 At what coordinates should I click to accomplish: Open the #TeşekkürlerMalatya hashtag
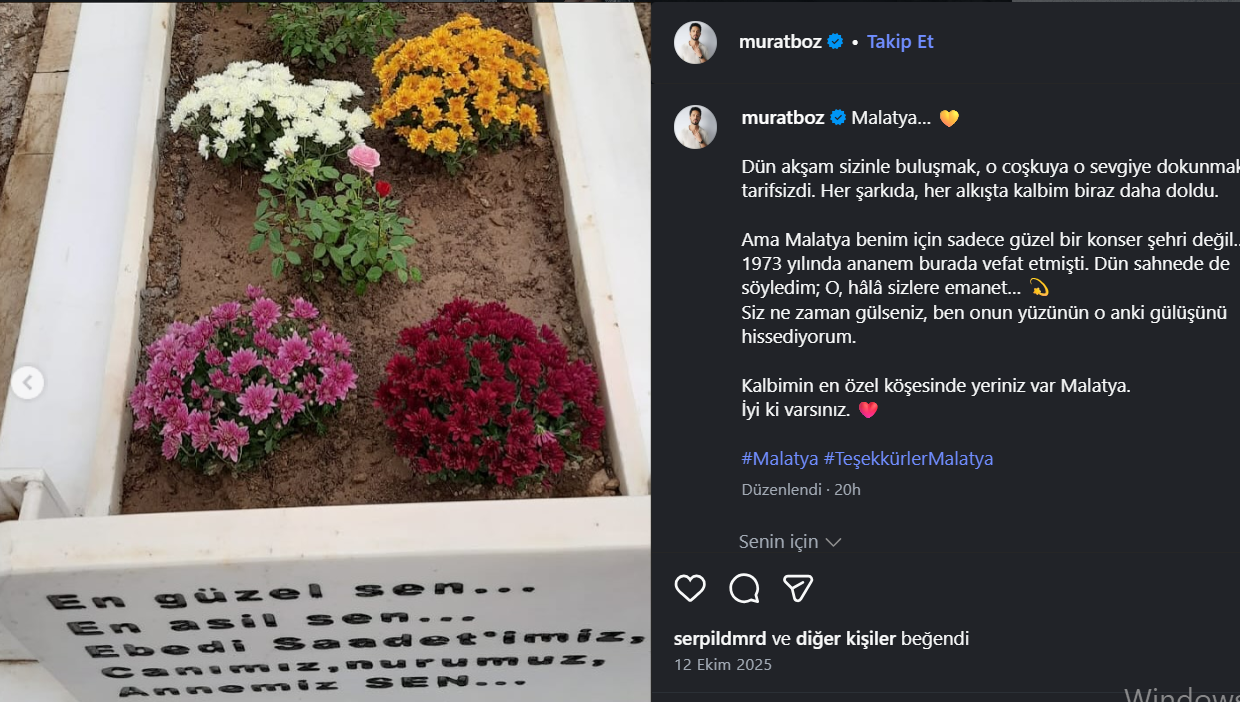pyautogui.click(x=908, y=459)
